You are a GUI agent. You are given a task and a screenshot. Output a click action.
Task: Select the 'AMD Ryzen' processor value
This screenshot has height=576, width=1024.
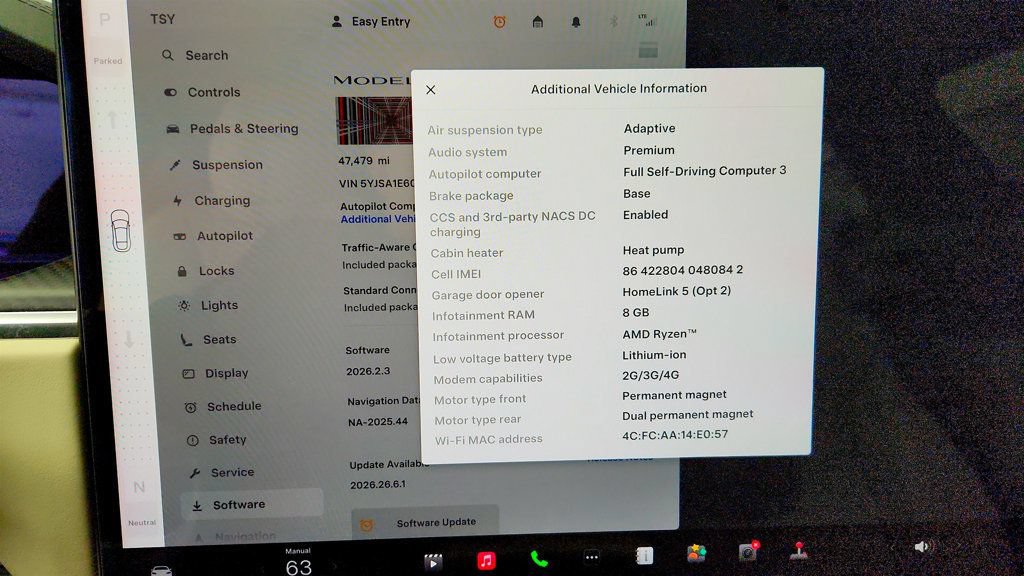pos(659,334)
